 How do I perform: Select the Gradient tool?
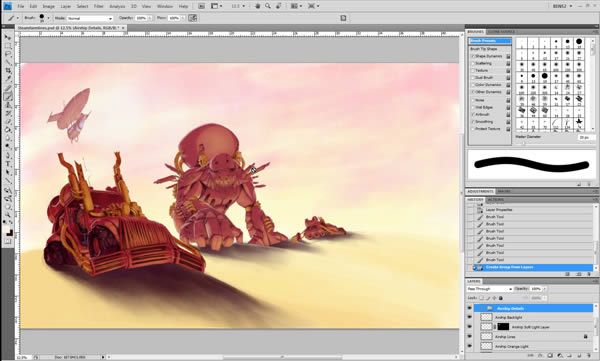(8, 131)
